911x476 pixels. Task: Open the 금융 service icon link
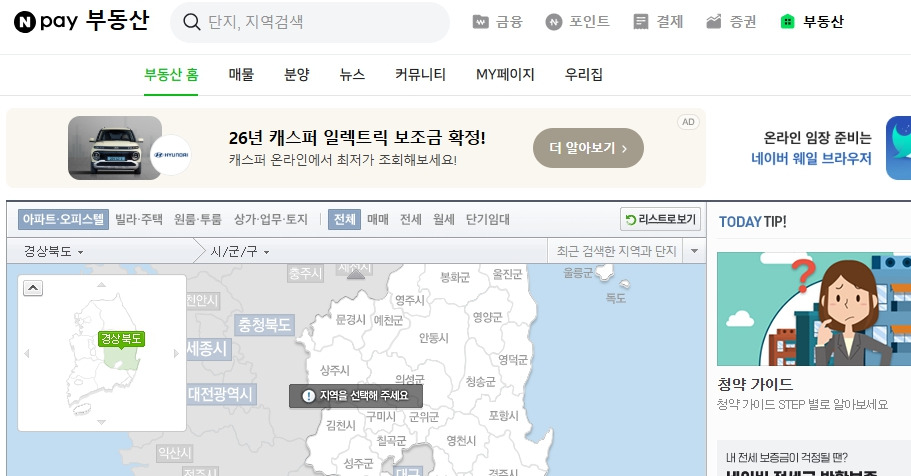[497, 22]
